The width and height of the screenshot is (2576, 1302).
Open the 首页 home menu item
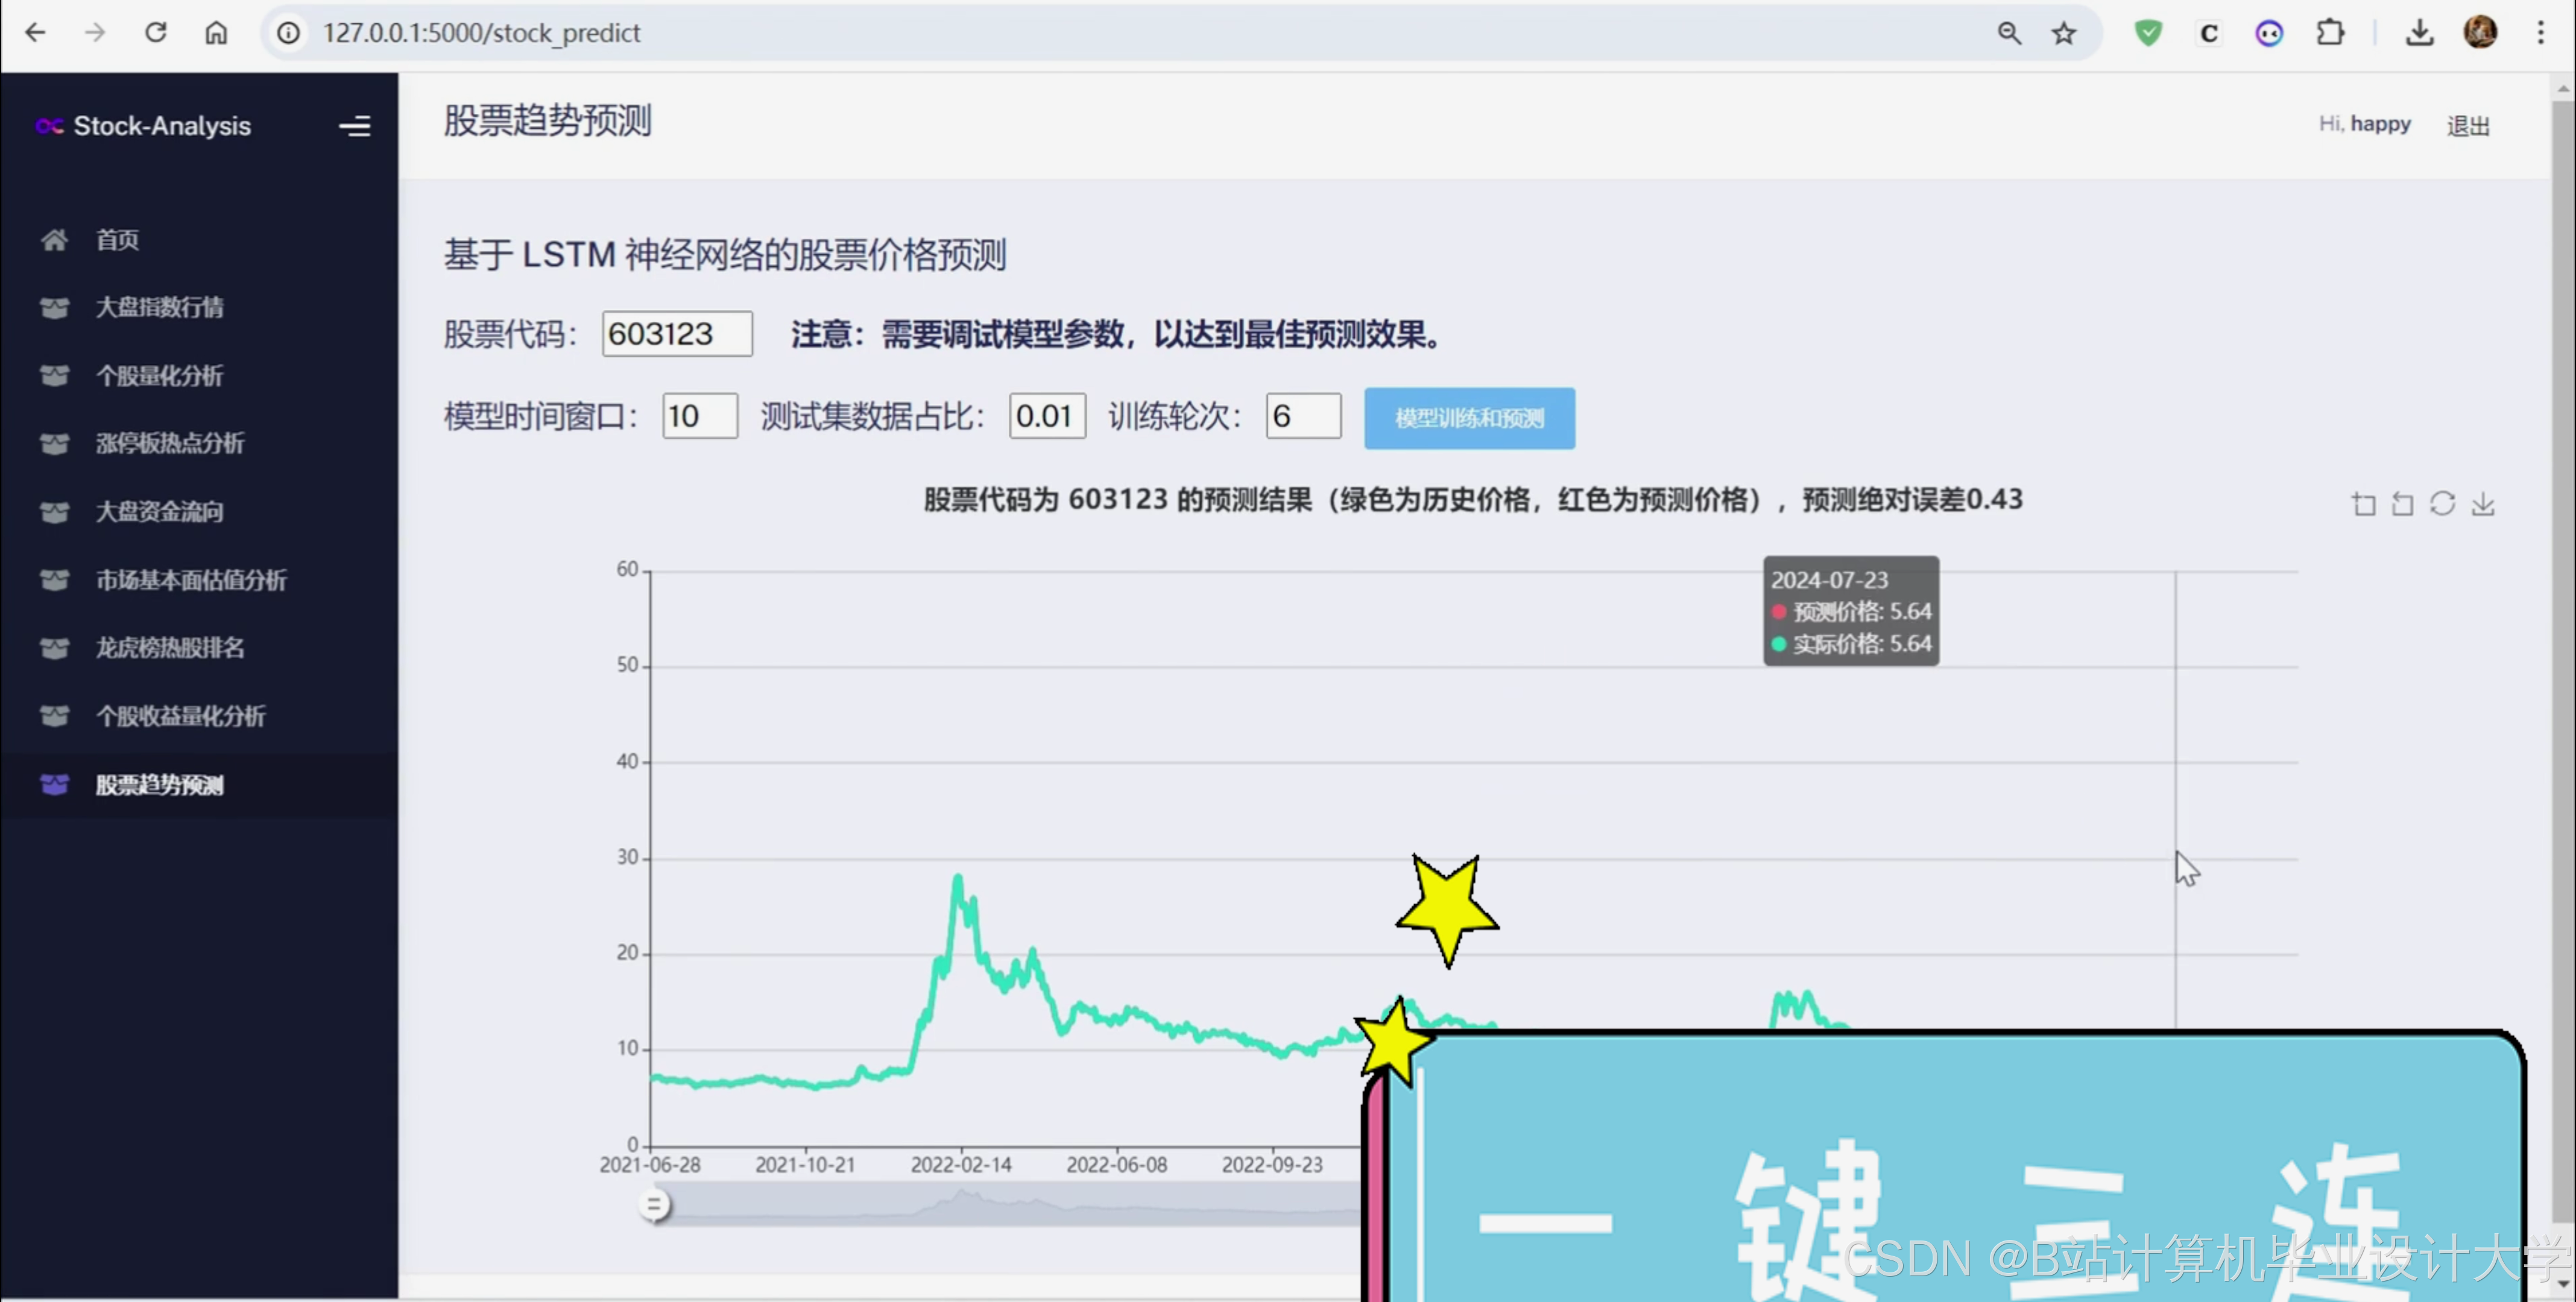117,240
